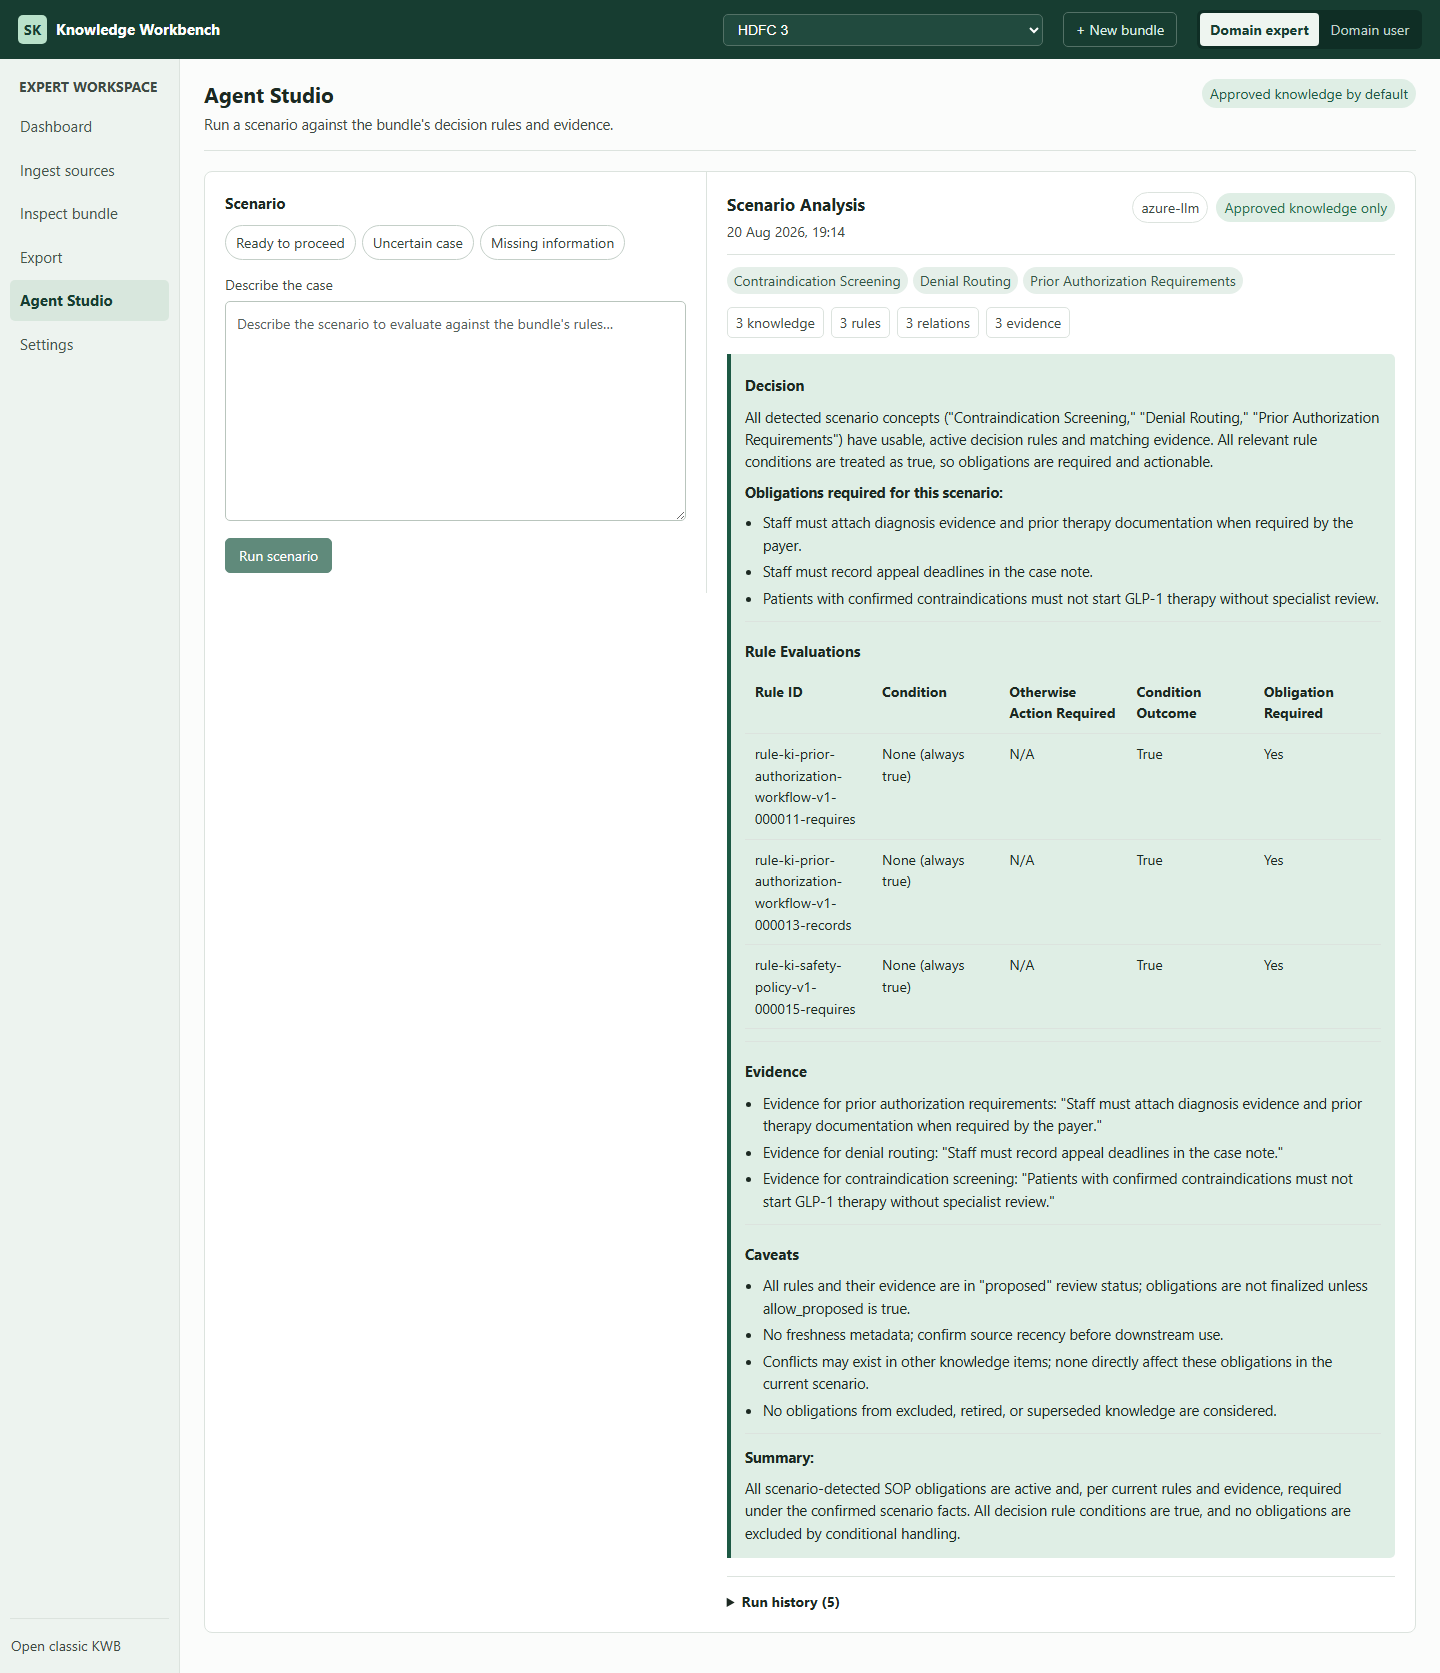Screen dimensions: 1440x1673
Task: Focus the Describe the case text area
Action: coord(455,411)
